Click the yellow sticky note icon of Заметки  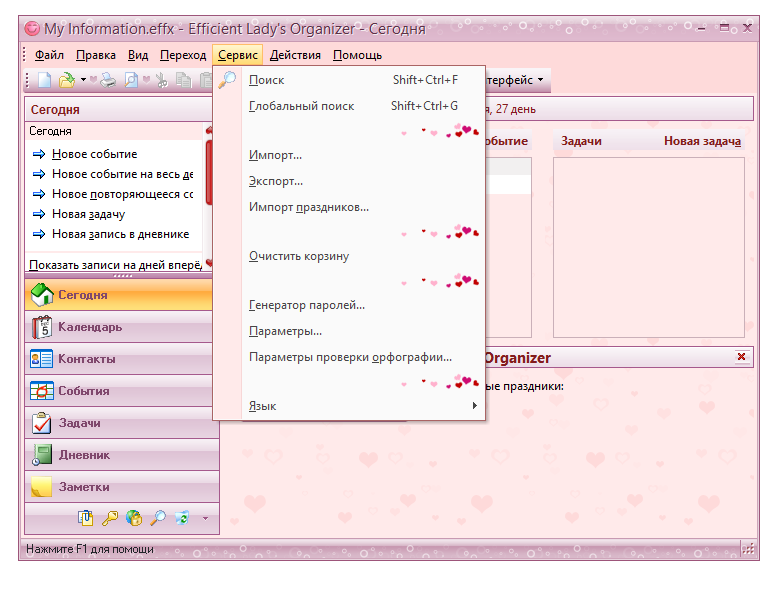pyautogui.click(x=41, y=487)
